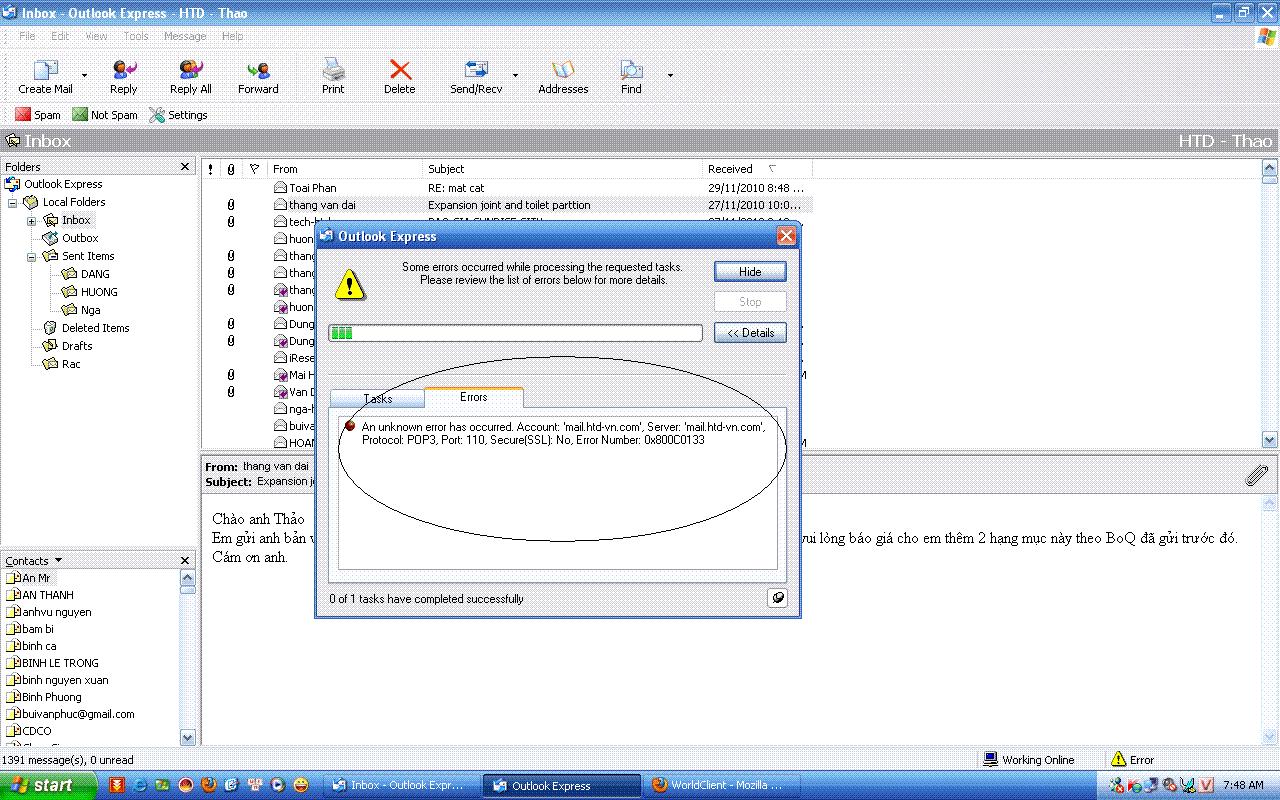The height and width of the screenshot is (800, 1280).
Task: Sort by the priority exclamation column
Action: pyautogui.click(x=211, y=169)
